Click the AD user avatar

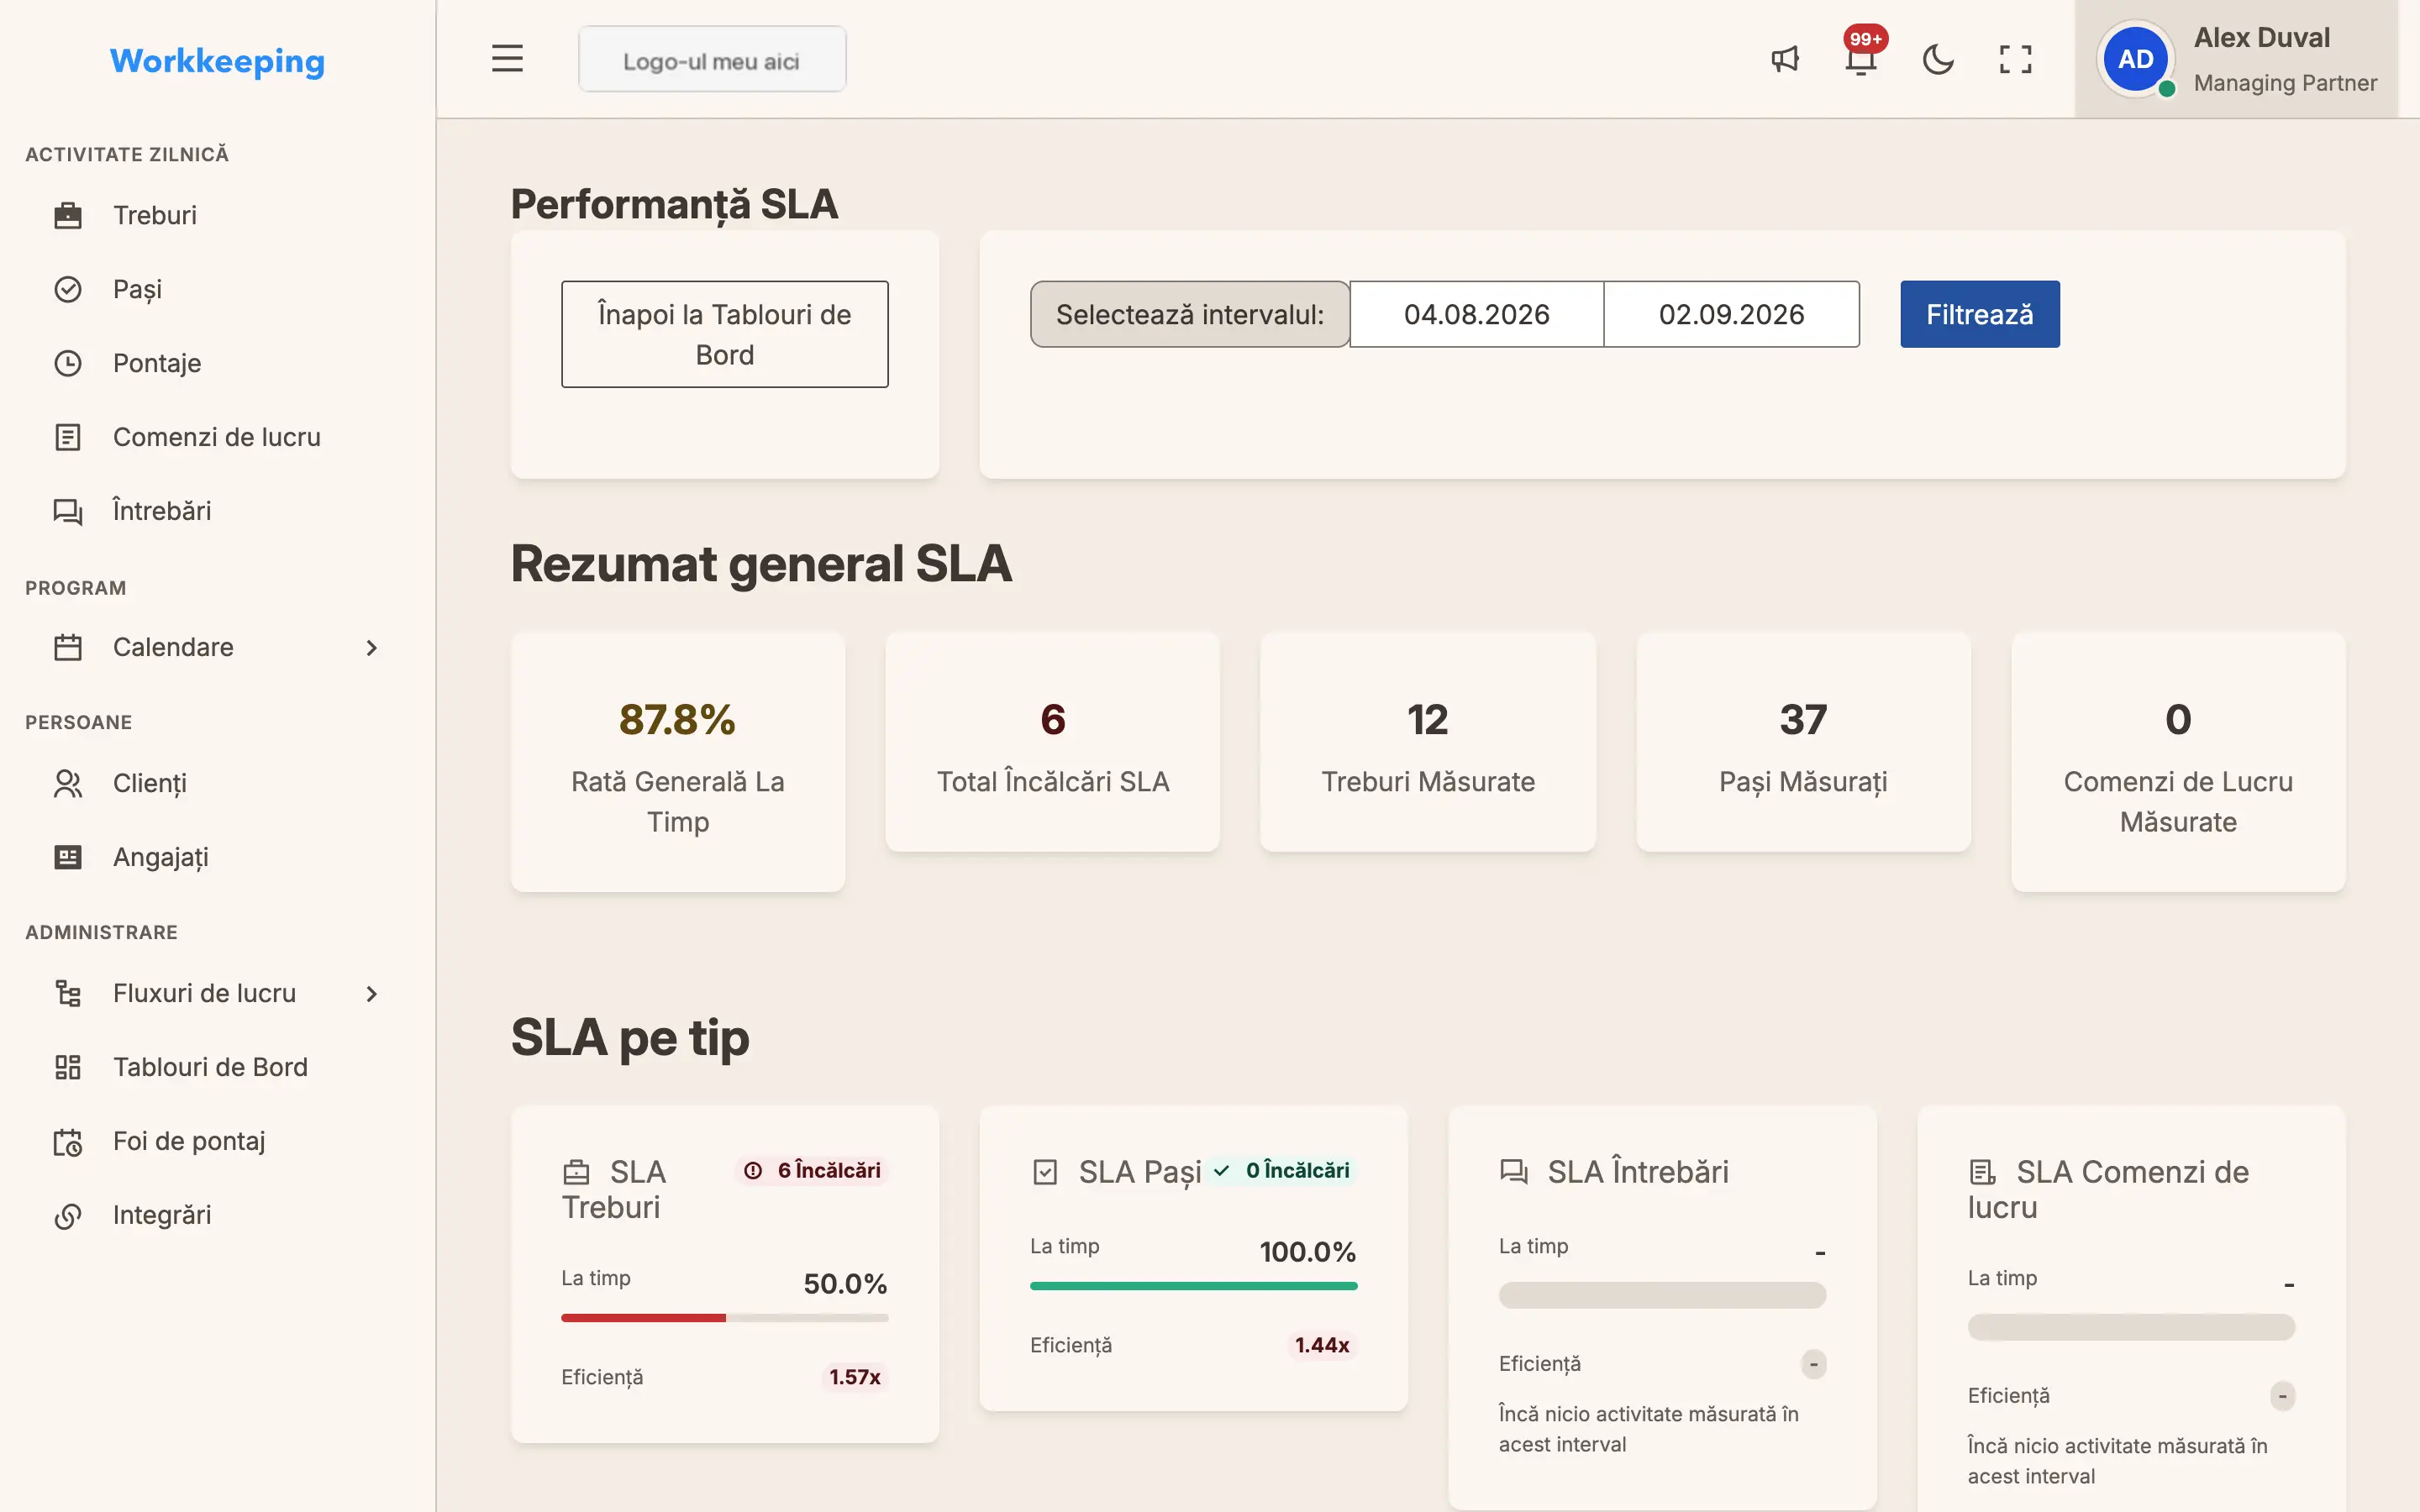[x=2136, y=59]
